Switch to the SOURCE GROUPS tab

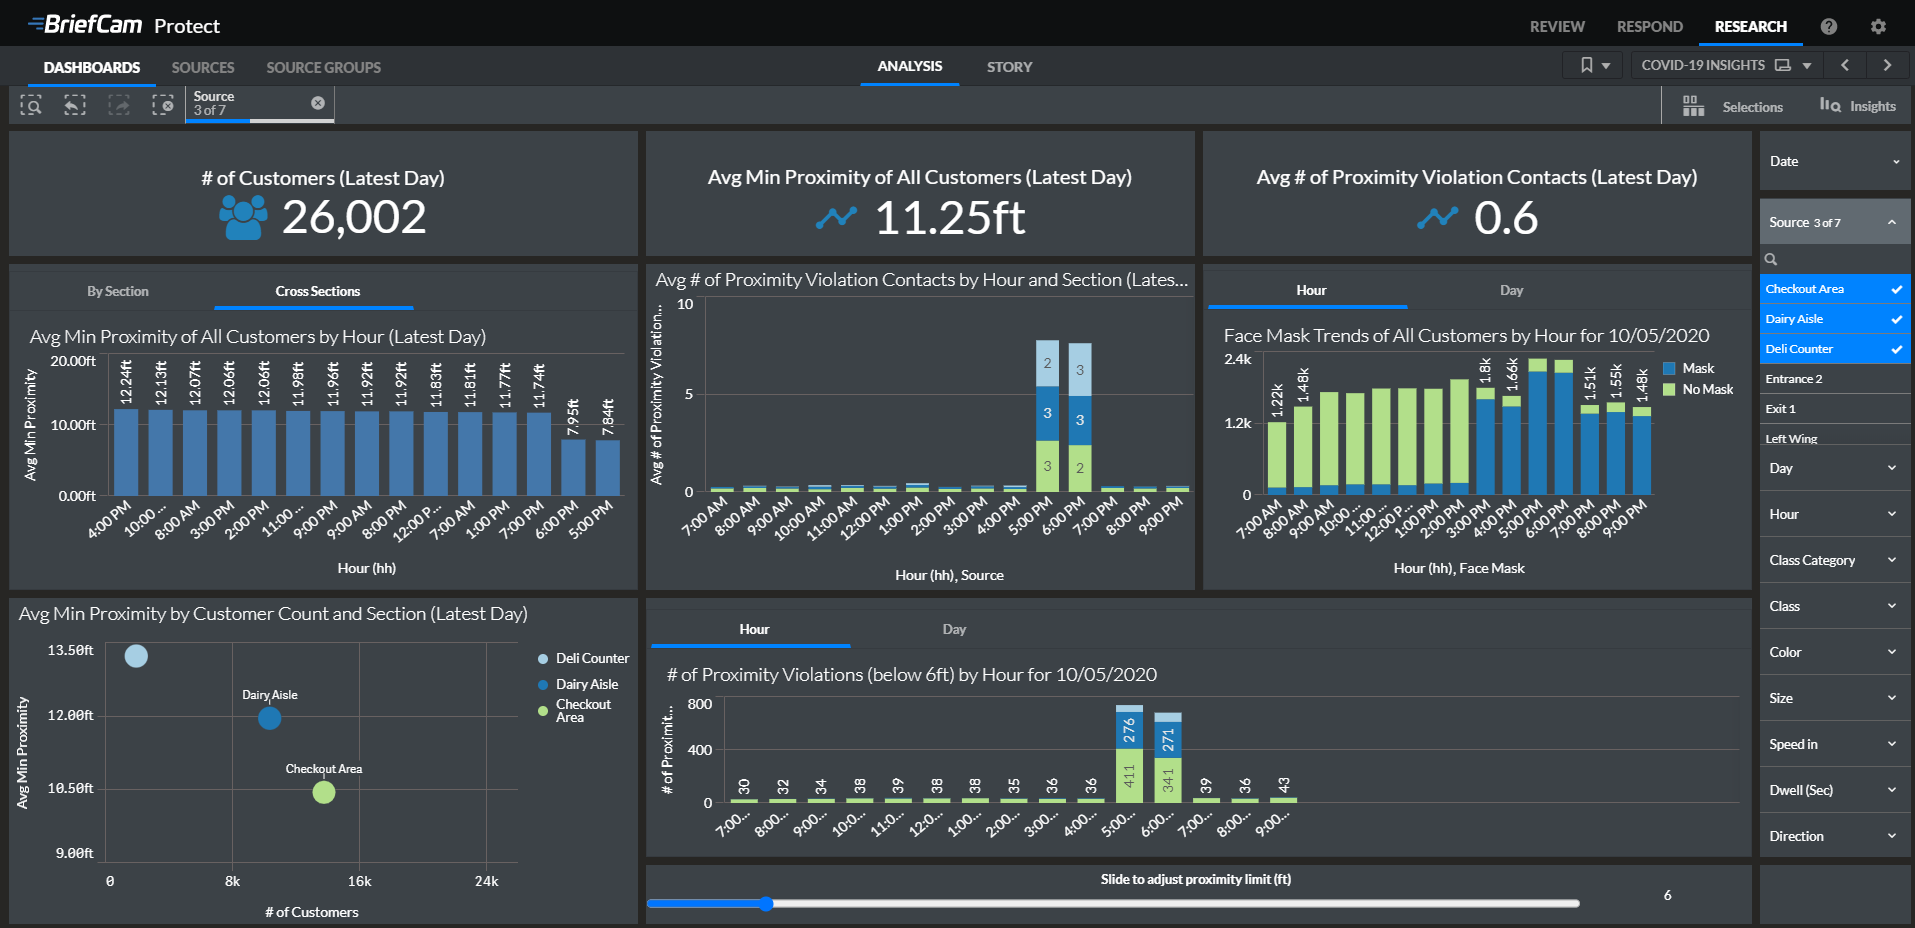323,67
